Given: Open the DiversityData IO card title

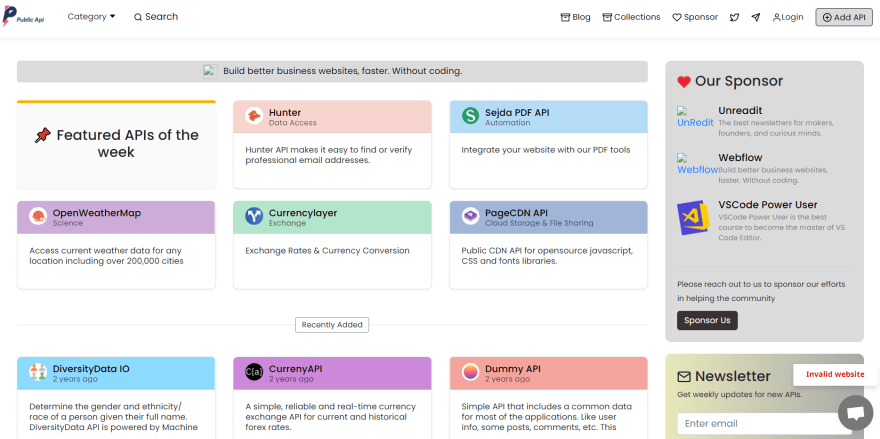Looking at the screenshot, I should pyautogui.click(x=91, y=369).
